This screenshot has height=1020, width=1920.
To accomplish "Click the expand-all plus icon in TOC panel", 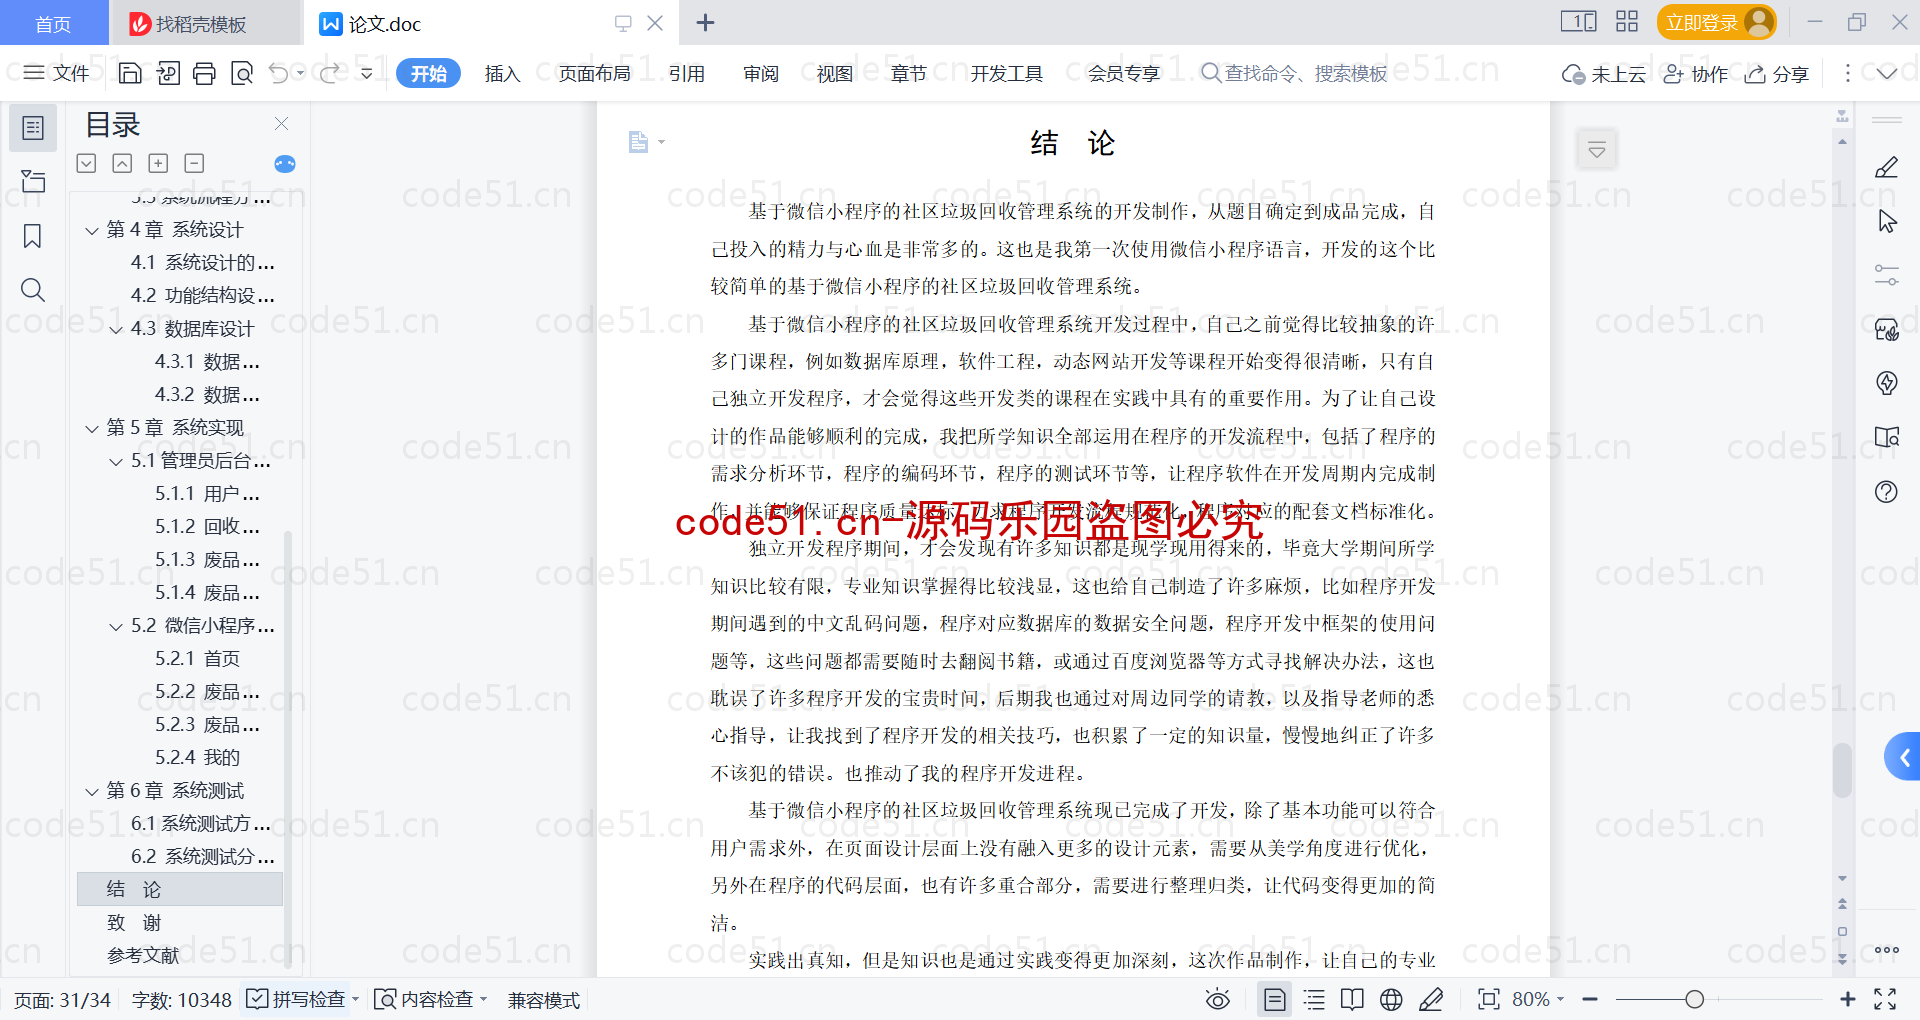I will point(158,163).
